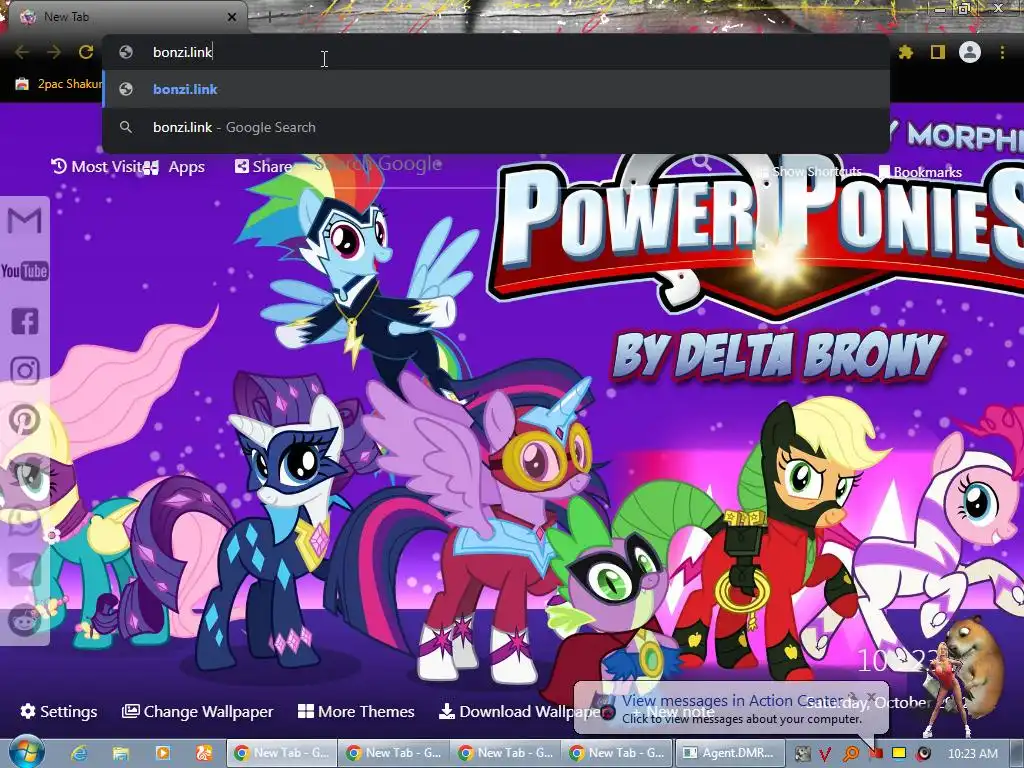Switch to first New Tab Chrome taskbar window
Image resolution: width=1024 pixels, height=768 pixels.
(x=281, y=753)
